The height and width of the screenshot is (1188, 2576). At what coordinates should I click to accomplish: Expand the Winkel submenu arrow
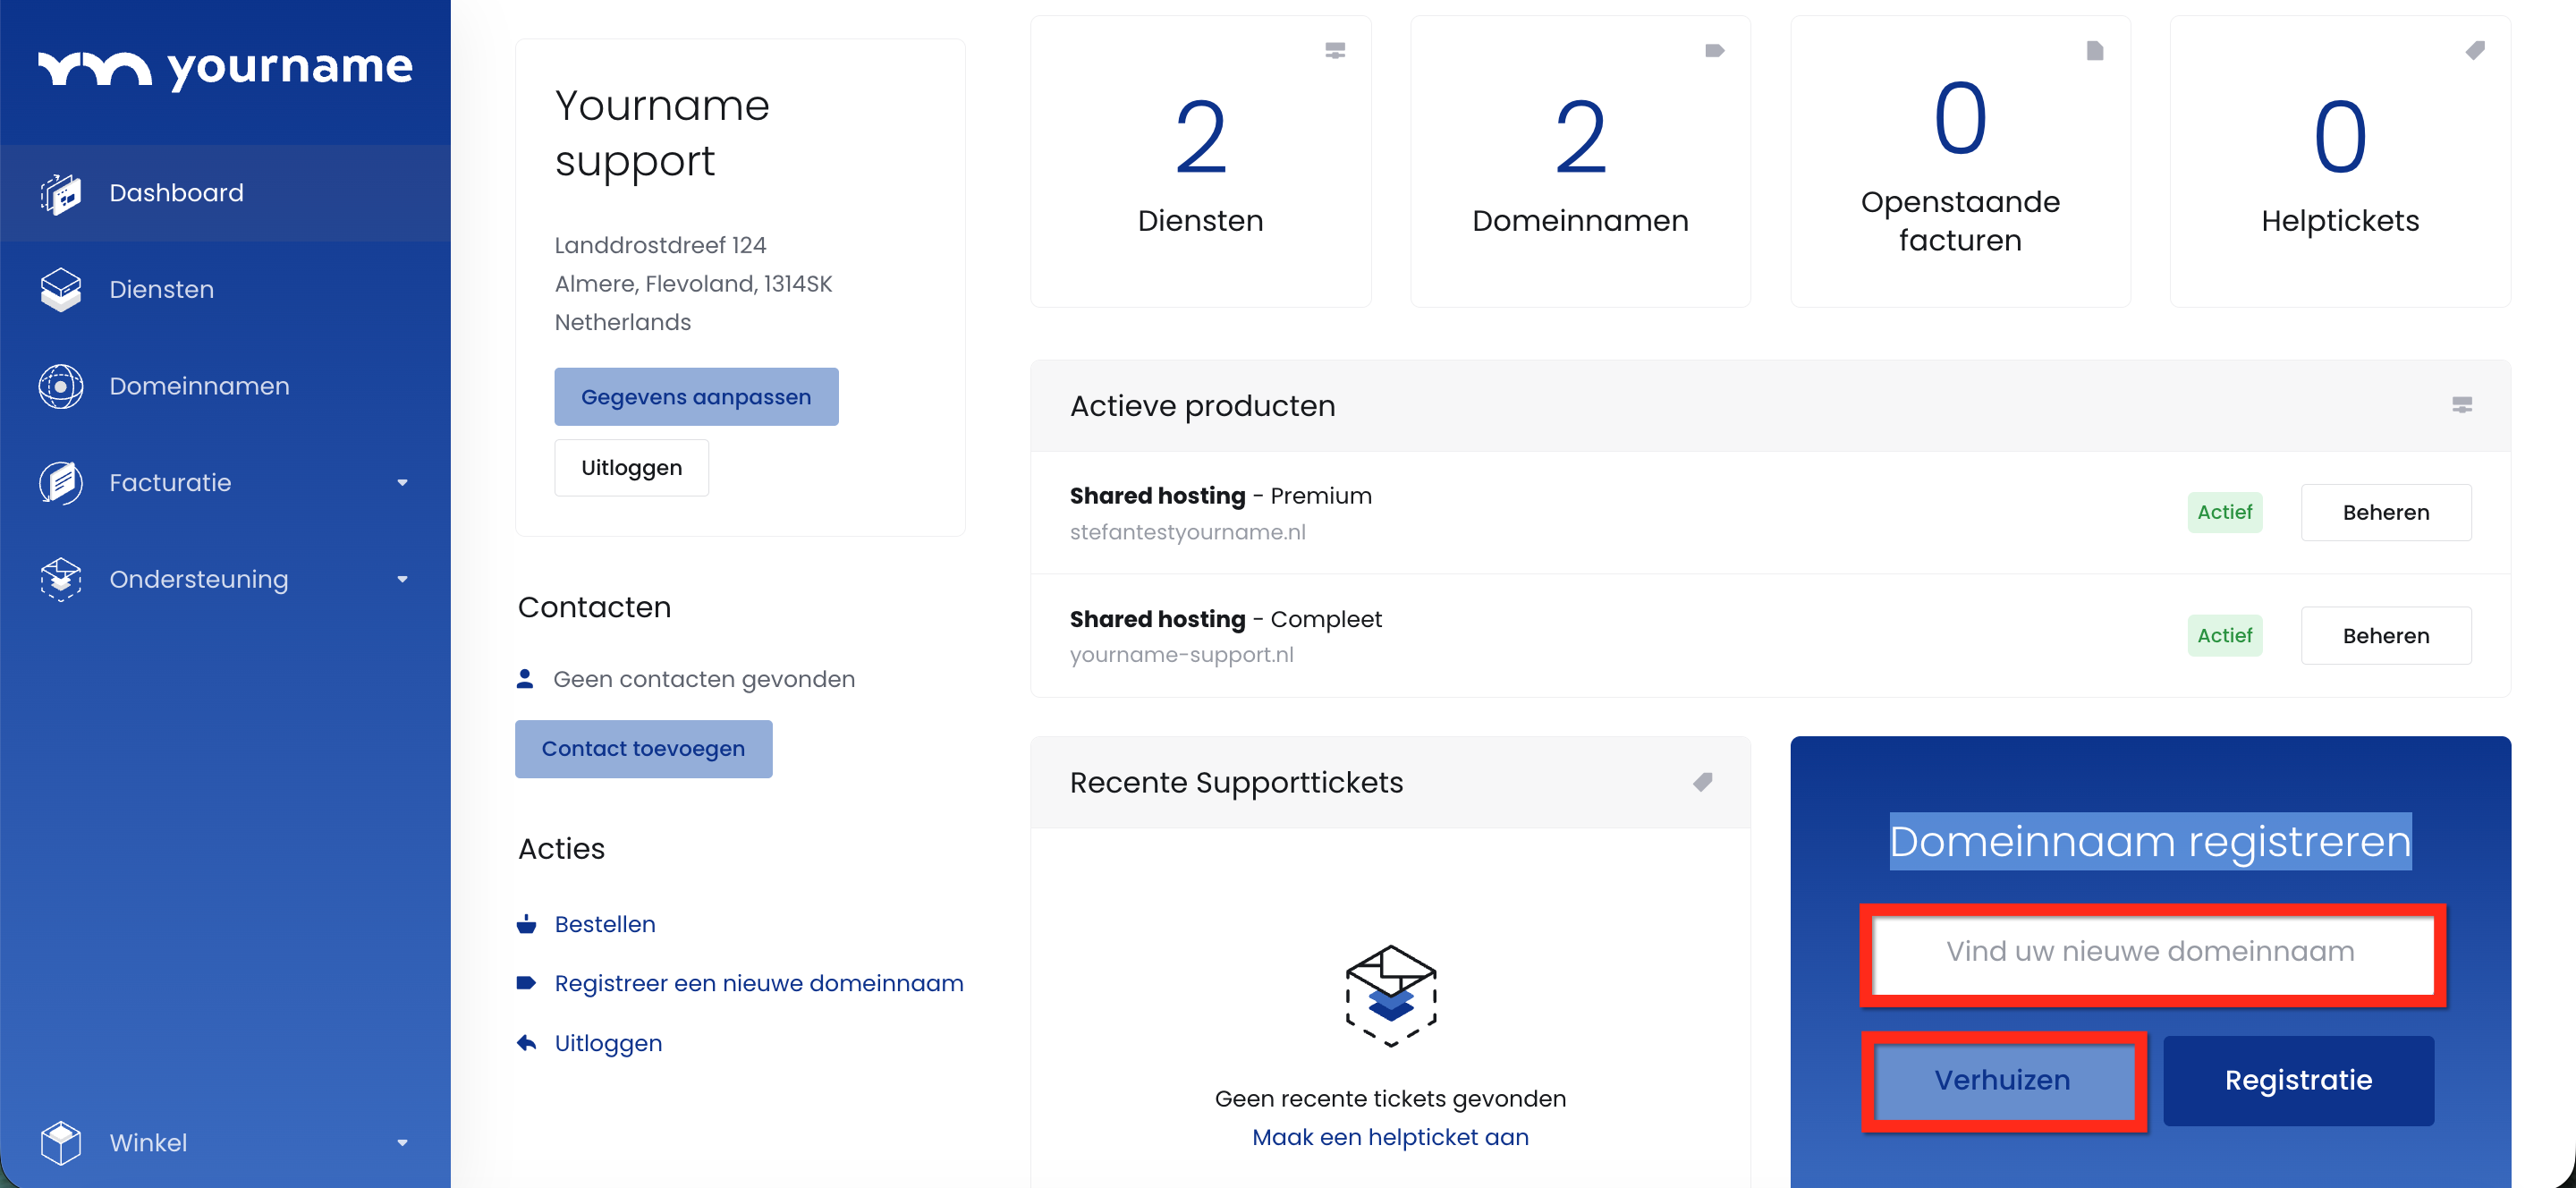(x=402, y=1142)
